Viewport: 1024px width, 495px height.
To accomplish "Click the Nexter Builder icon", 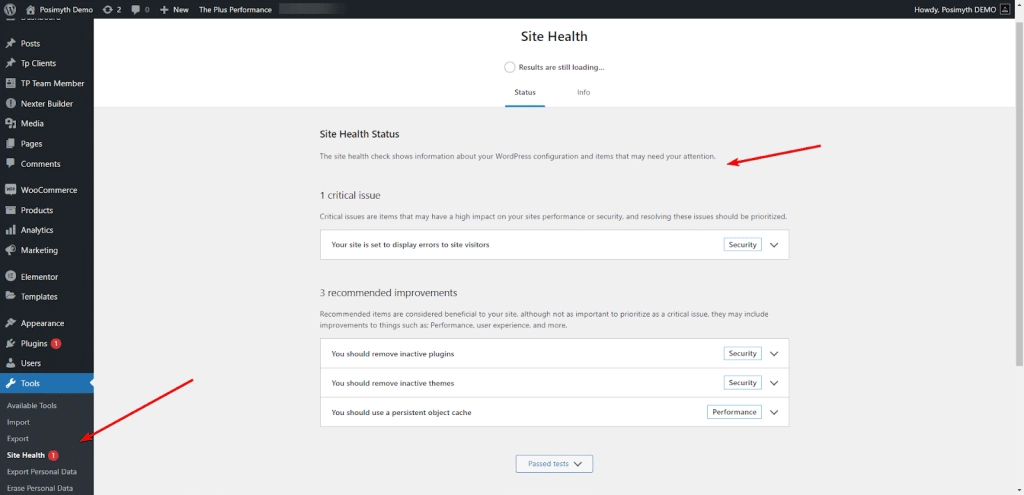I will tap(10, 103).
